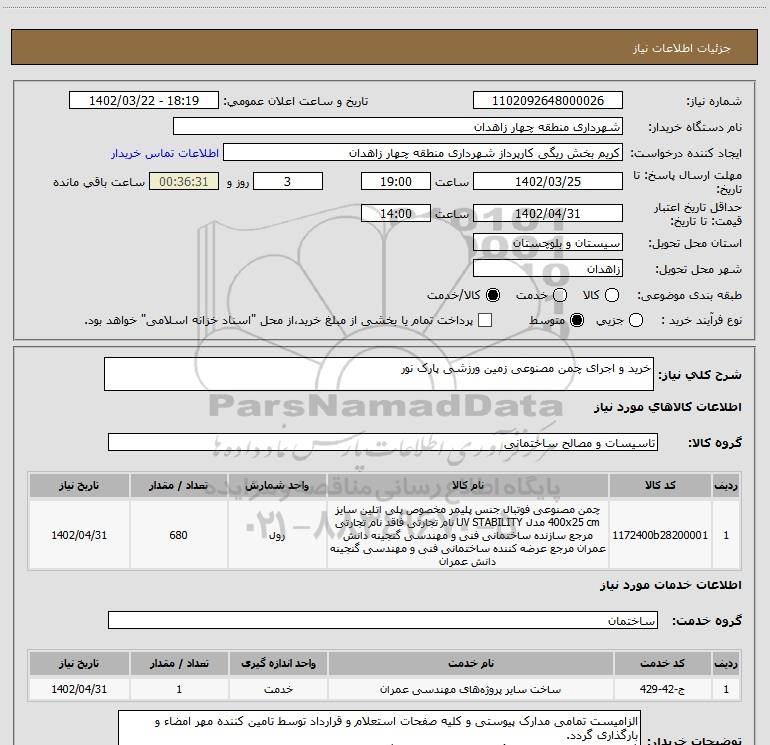Click the goods table header نام کالا

pyautogui.click(x=468, y=485)
